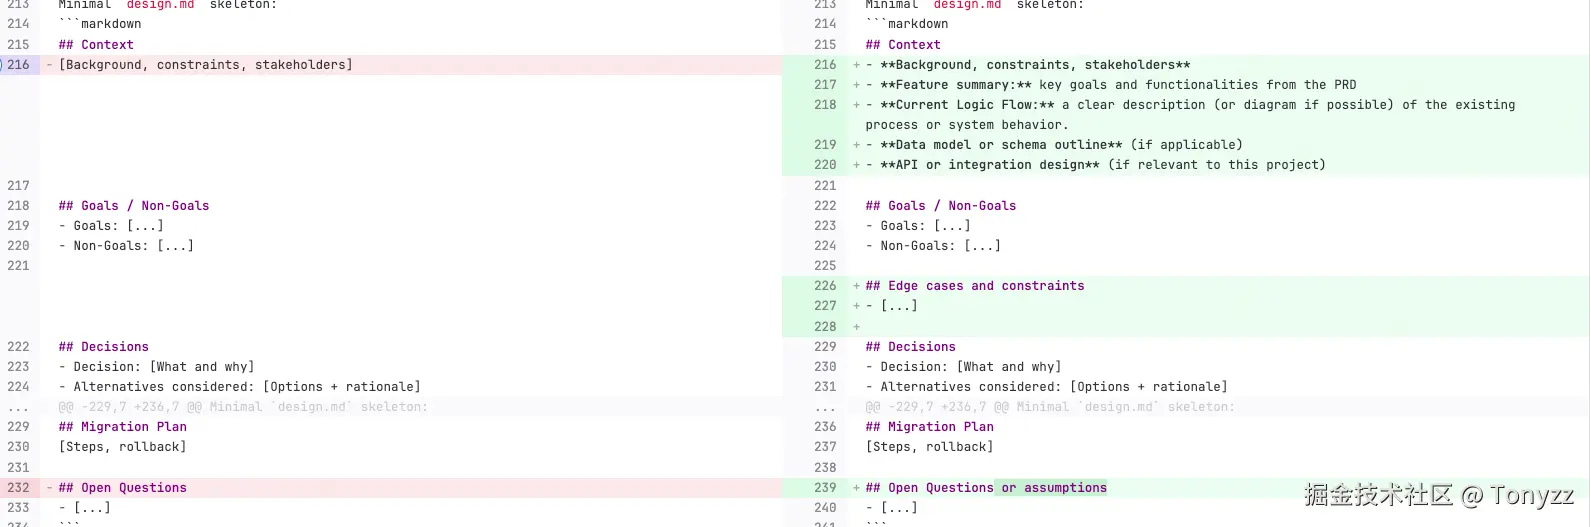Screen dimensions: 1591x527
Task: Select '- Non-Goals: [...]' on line 220
Action: click(126, 246)
